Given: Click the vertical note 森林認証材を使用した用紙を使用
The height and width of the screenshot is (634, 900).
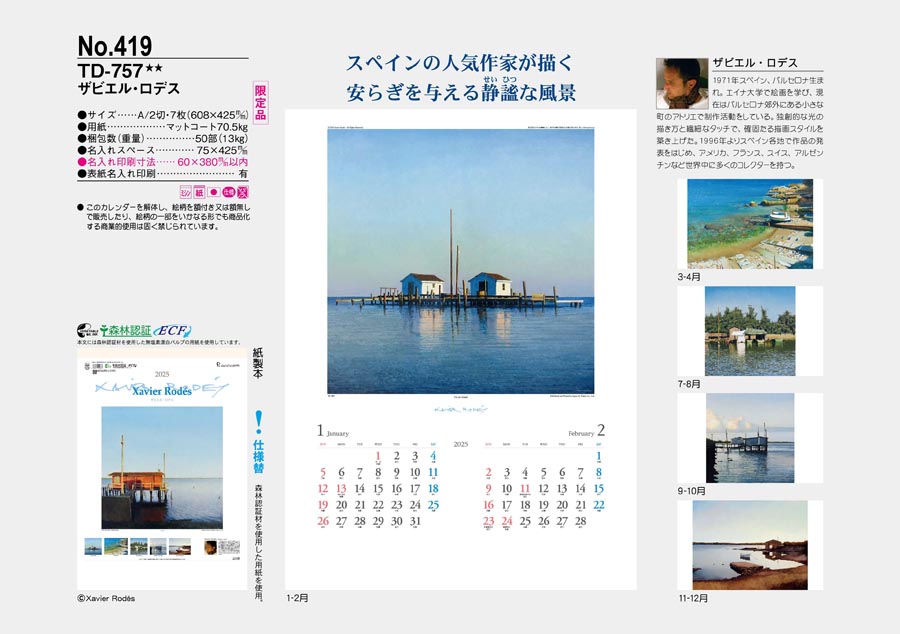Looking at the screenshot, I should point(258,543).
